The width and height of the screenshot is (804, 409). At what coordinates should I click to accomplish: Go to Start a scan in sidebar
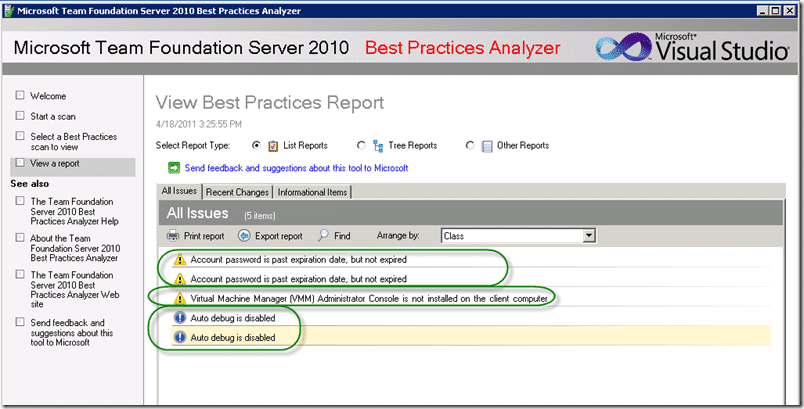click(x=53, y=116)
